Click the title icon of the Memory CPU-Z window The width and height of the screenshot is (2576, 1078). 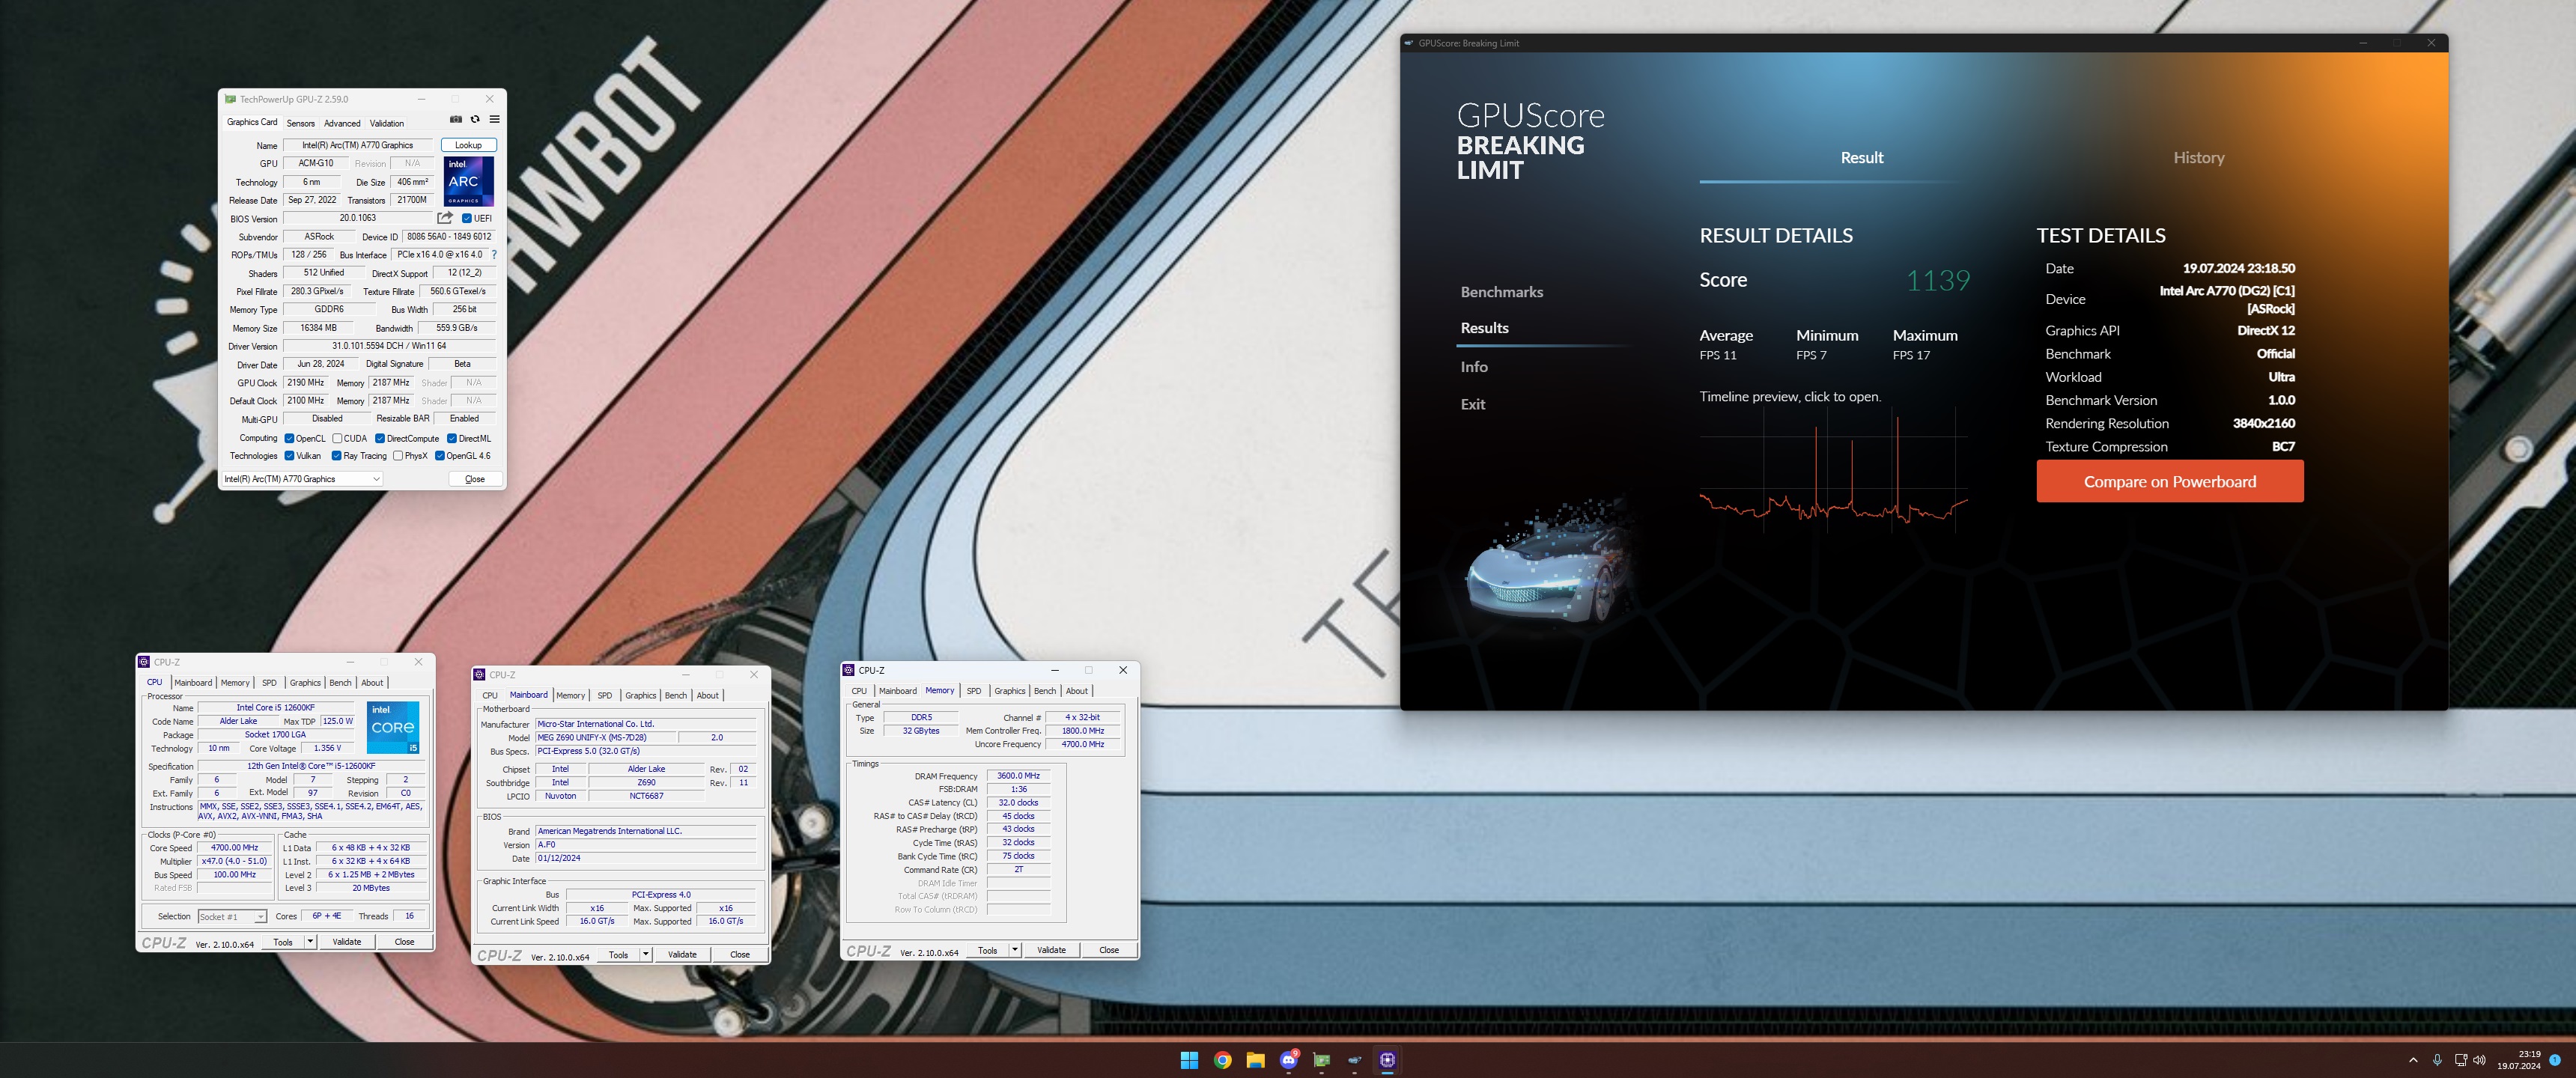click(849, 670)
